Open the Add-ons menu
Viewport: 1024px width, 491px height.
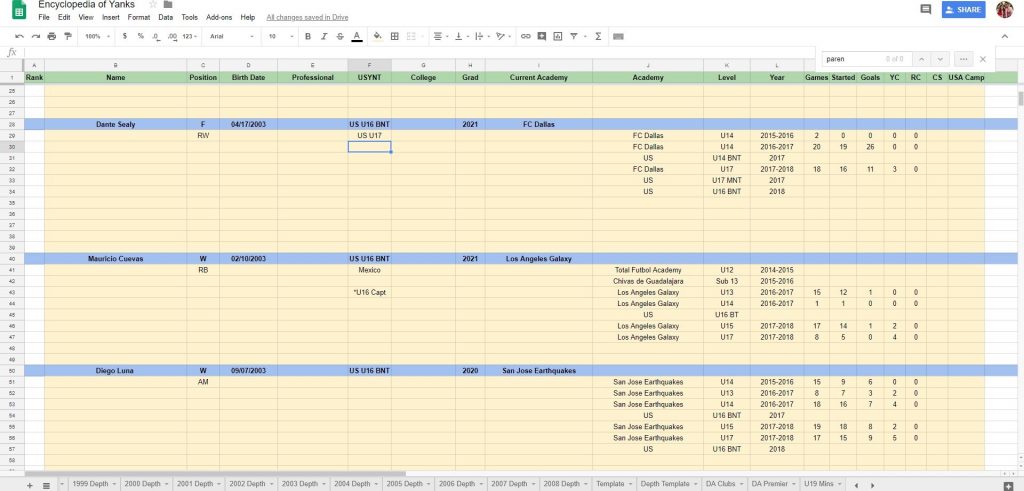[219, 18]
